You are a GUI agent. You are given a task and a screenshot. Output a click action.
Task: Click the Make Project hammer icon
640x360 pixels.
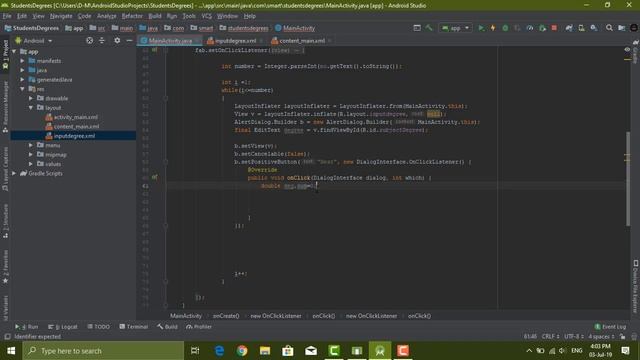429,28
